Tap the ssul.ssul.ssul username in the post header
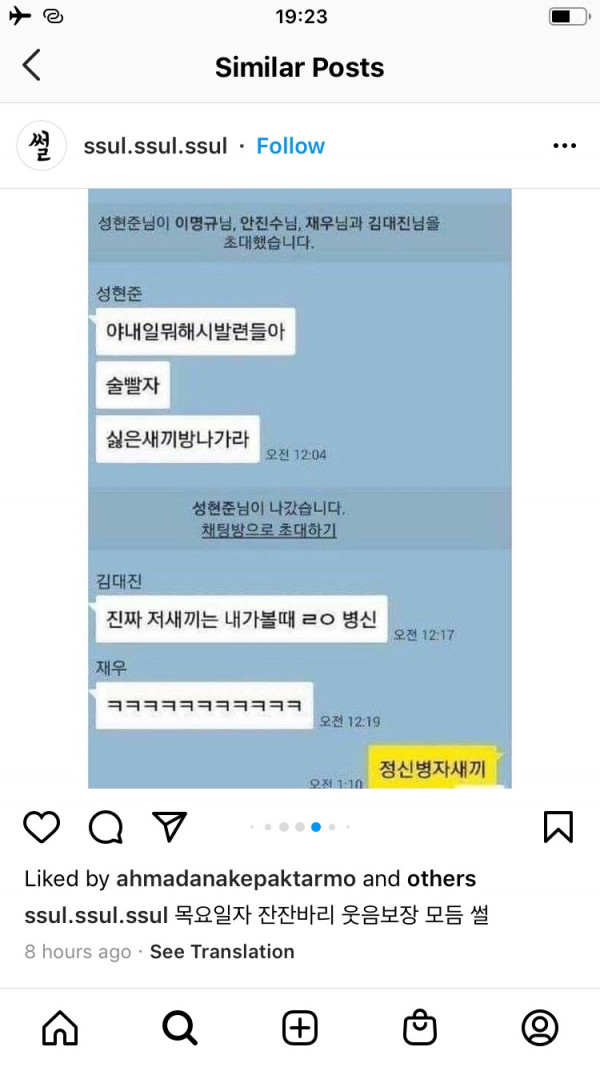Viewport: 600px width, 1067px height. click(x=155, y=146)
